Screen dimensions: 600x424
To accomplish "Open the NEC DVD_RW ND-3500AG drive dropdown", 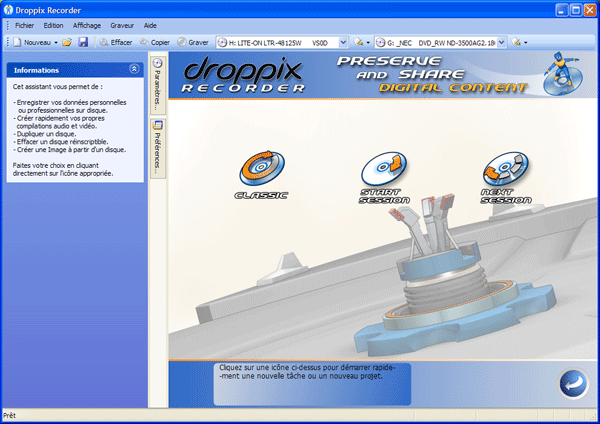I will pos(502,42).
